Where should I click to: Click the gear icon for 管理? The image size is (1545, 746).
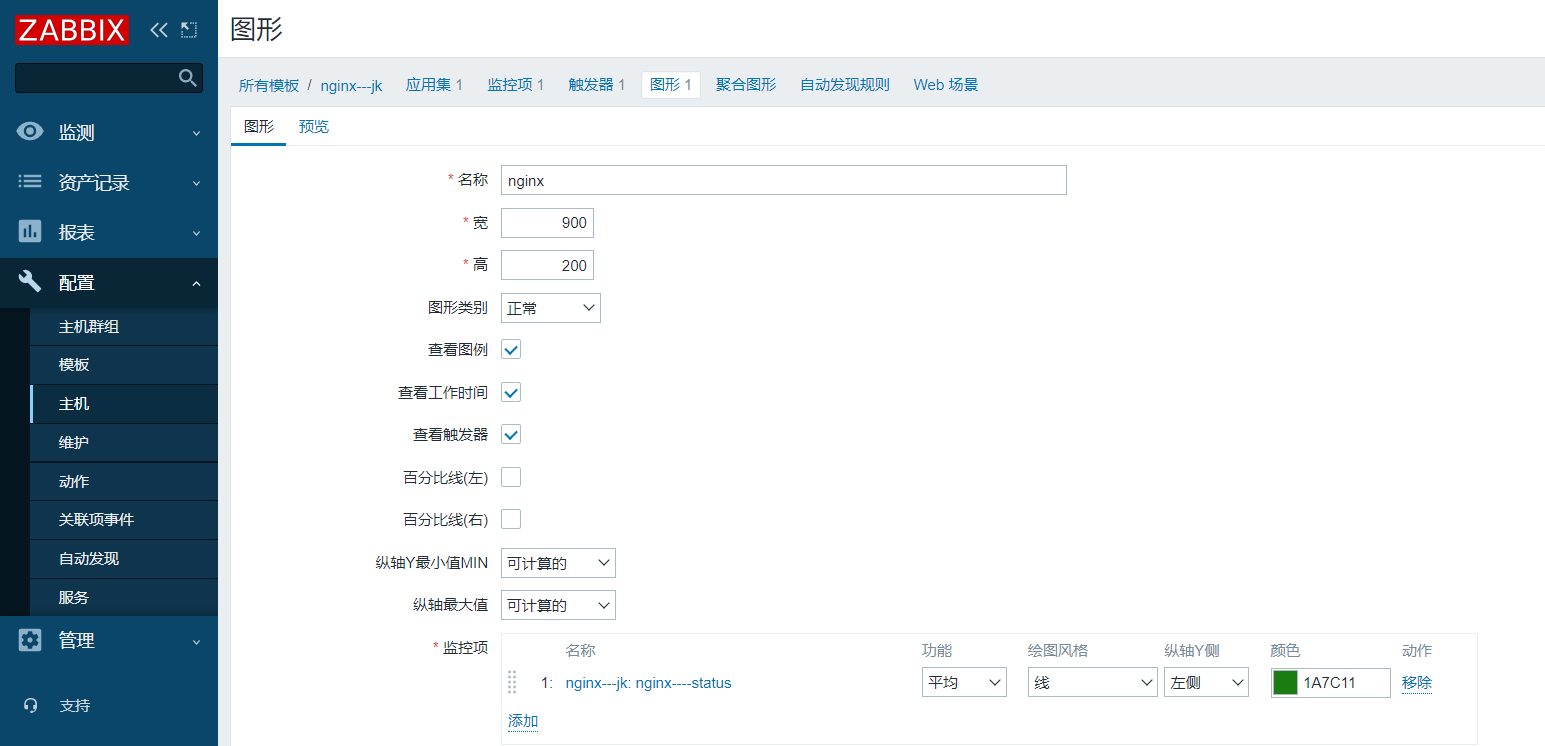tap(31, 640)
